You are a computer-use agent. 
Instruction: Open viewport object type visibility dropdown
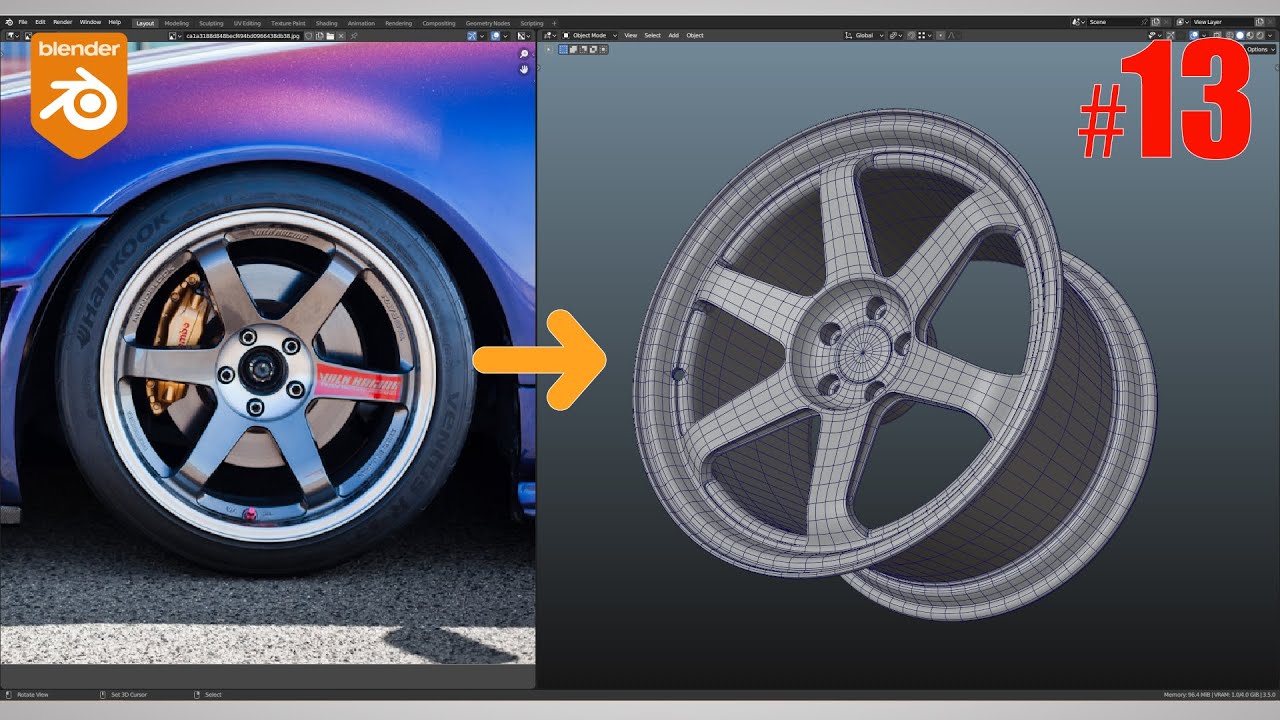point(1155,35)
